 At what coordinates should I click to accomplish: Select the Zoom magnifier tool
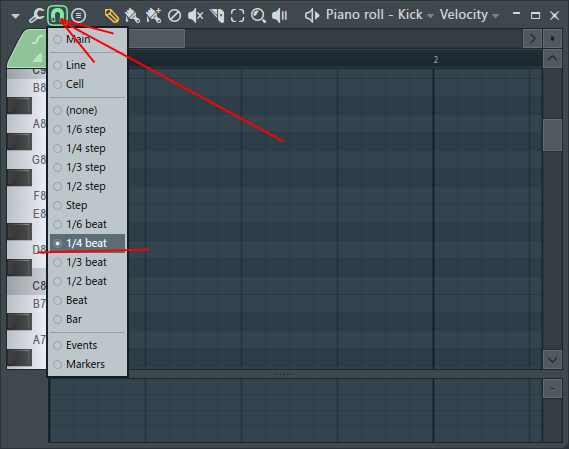258,16
